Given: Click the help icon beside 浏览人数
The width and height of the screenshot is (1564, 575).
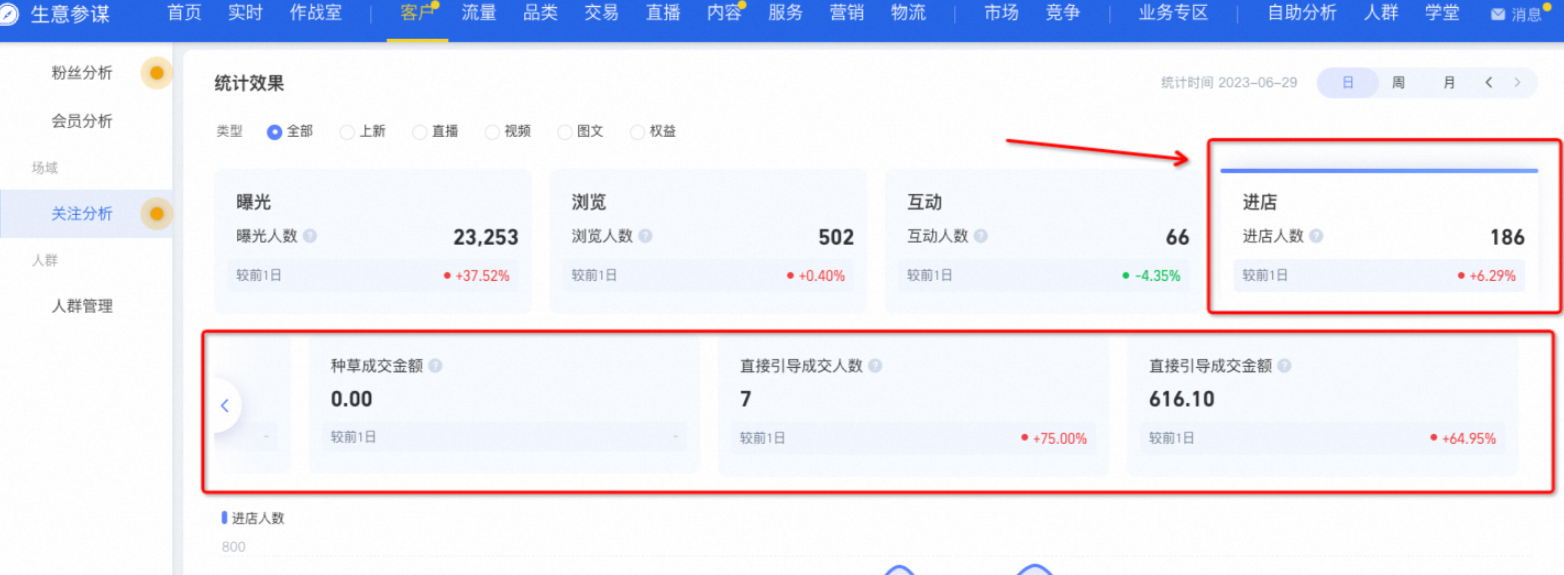Looking at the screenshot, I should click(x=645, y=237).
